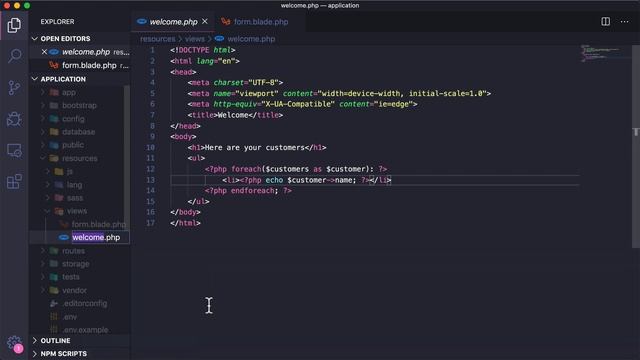This screenshot has height=360, width=640.
Task: Expand the public folder
Action: [77, 145]
